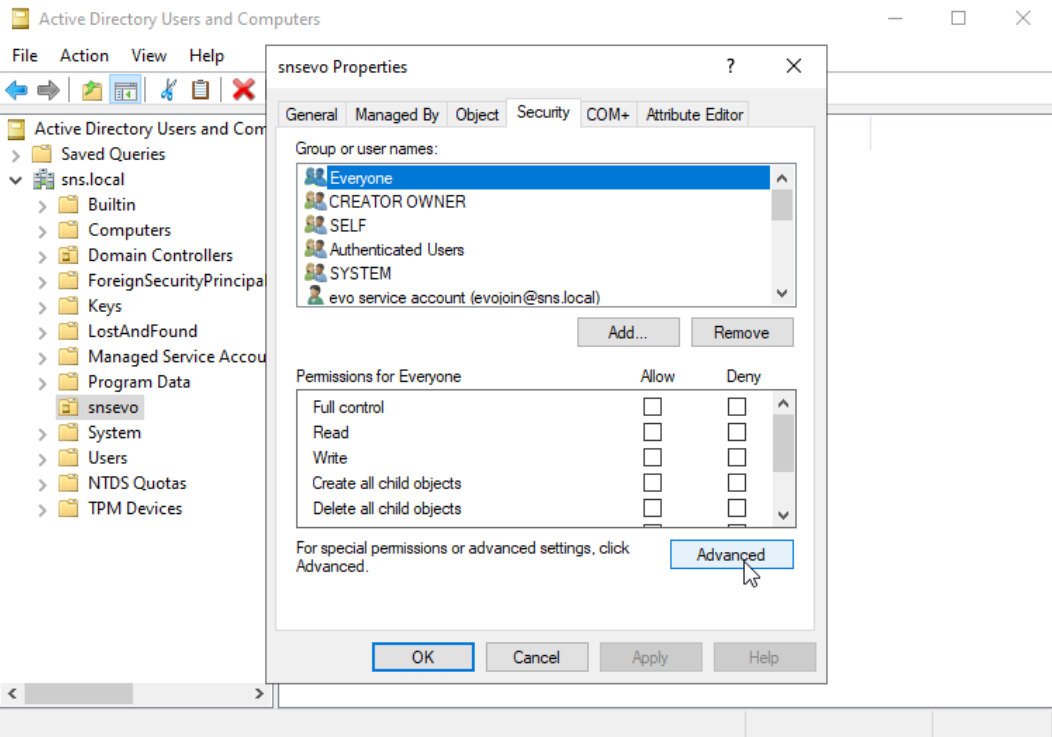Viewport: 1052px width, 737px height.
Task: Click the application icon in title bar
Action: (20, 19)
